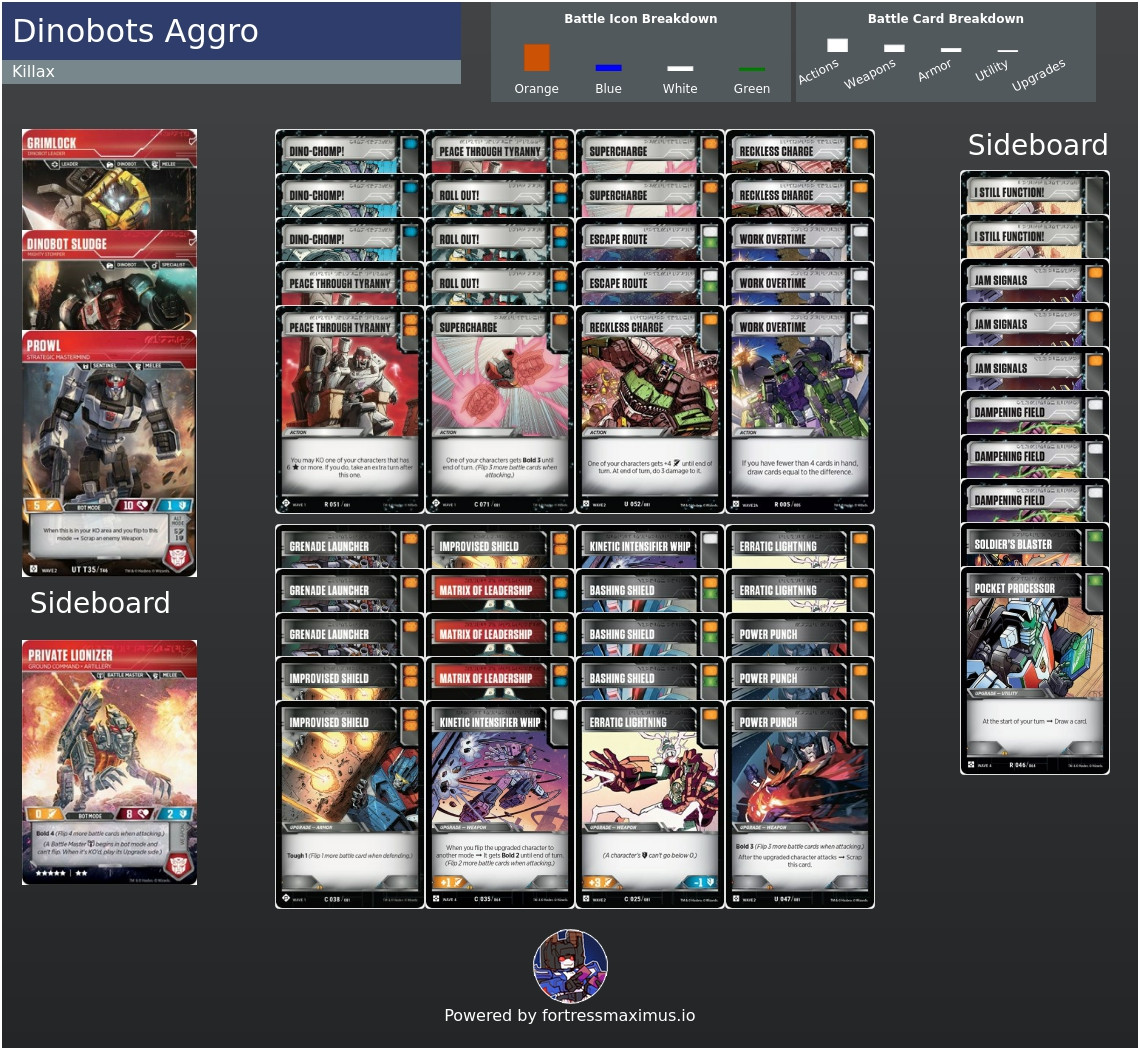The image size is (1140, 1050).
Task: Click the "Green" legend label
Action: click(751, 89)
